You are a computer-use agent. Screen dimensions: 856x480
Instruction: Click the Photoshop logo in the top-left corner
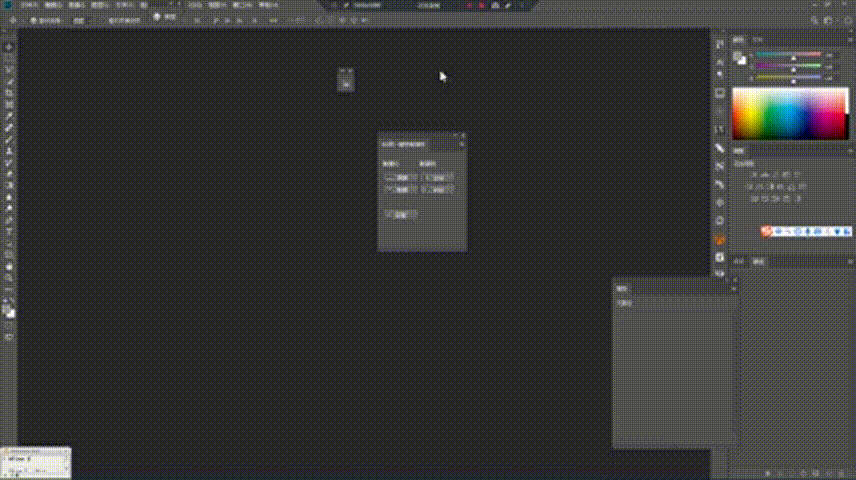pyautogui.click(x=8, y=5)
